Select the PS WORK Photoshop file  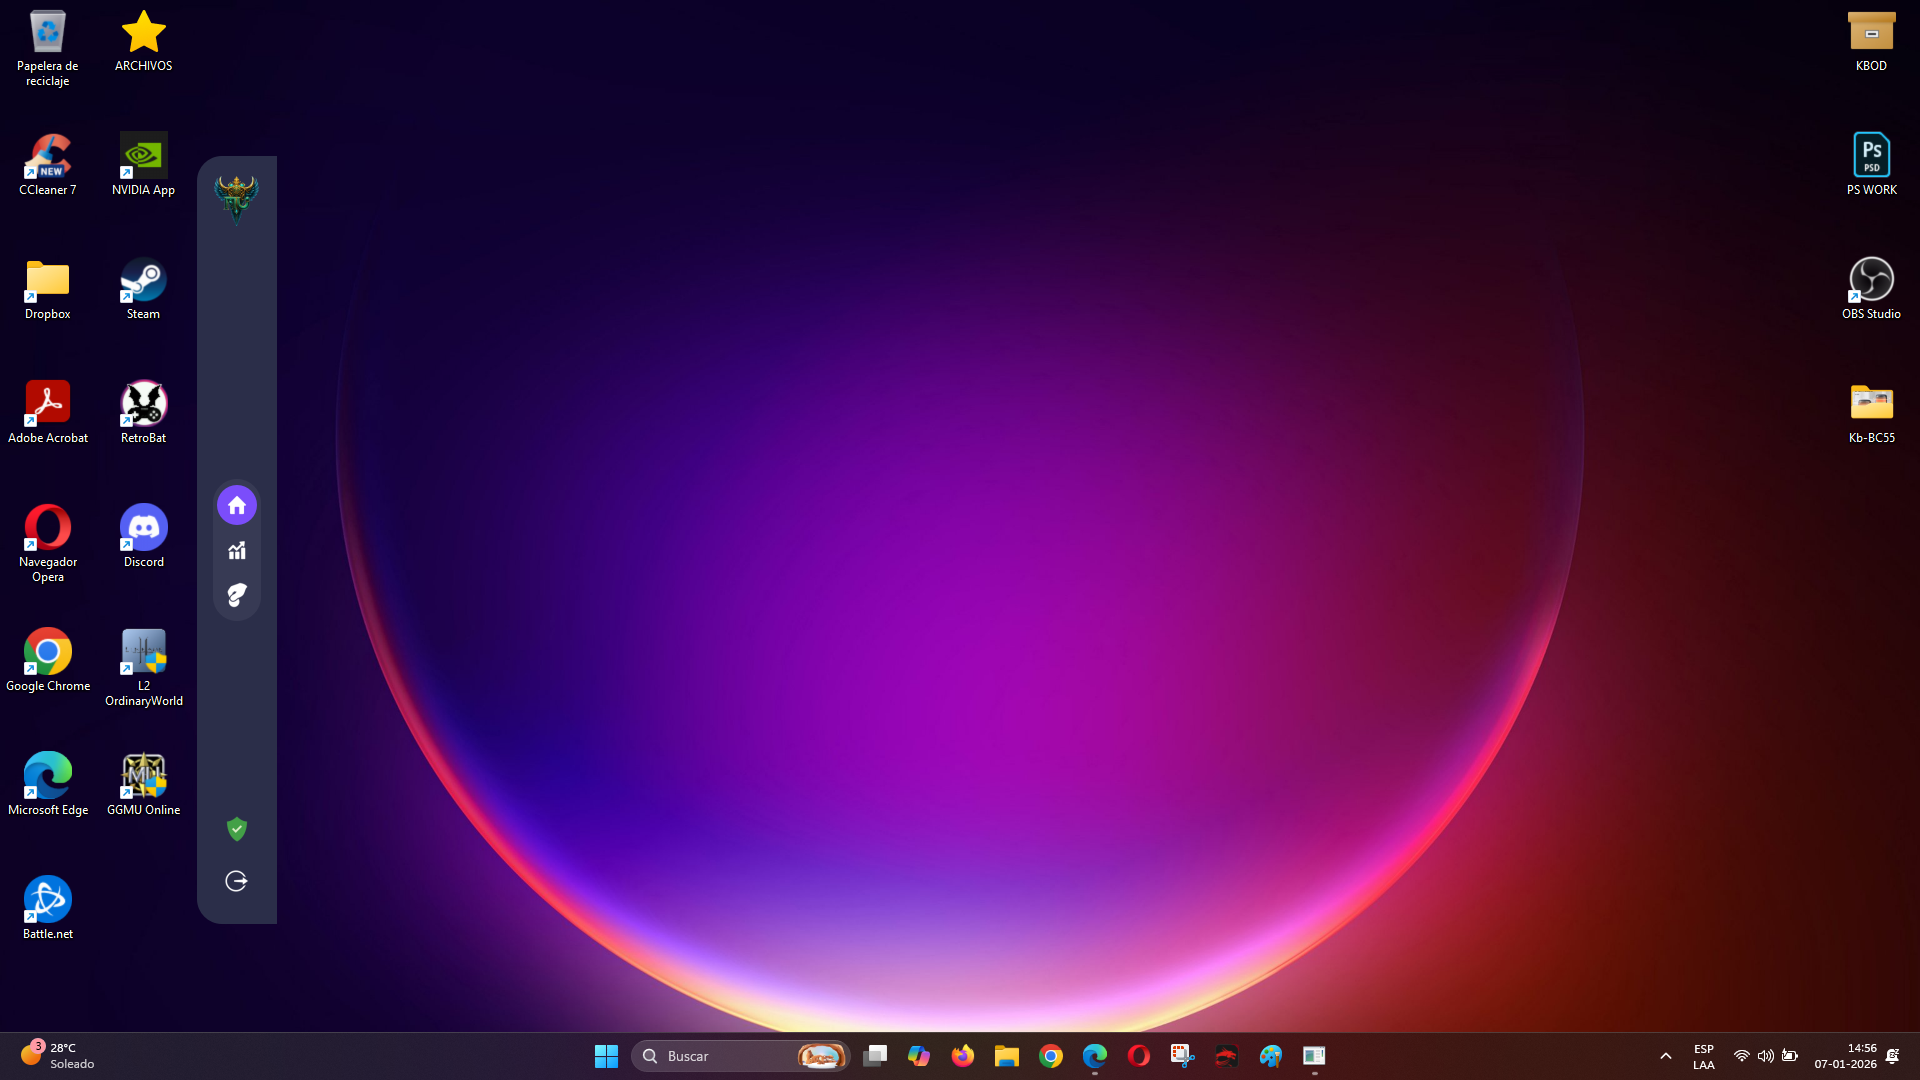1871,163
